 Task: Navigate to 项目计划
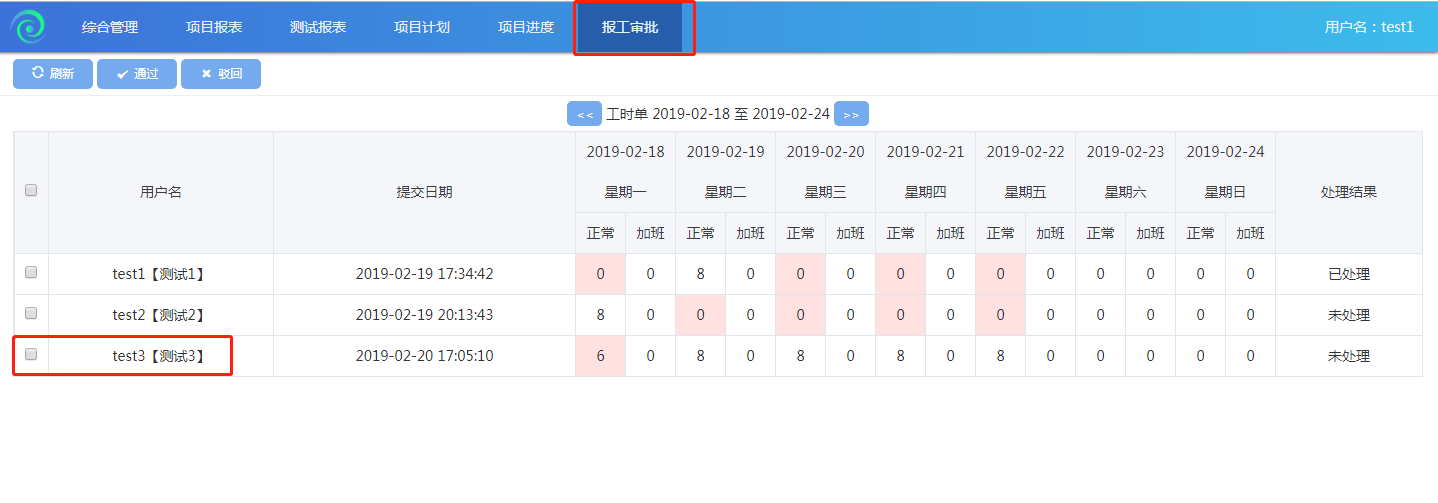click(x=422, y=27)
